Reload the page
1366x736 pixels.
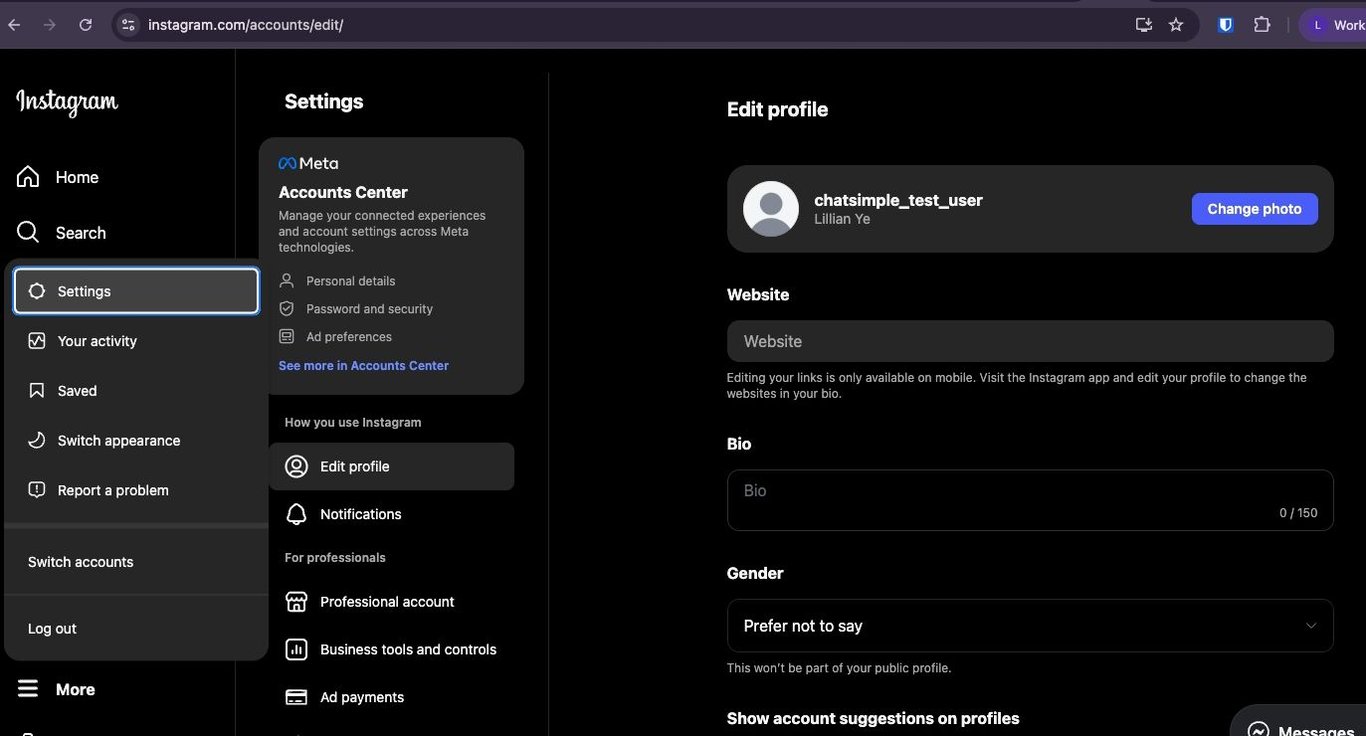coord(85,25)
